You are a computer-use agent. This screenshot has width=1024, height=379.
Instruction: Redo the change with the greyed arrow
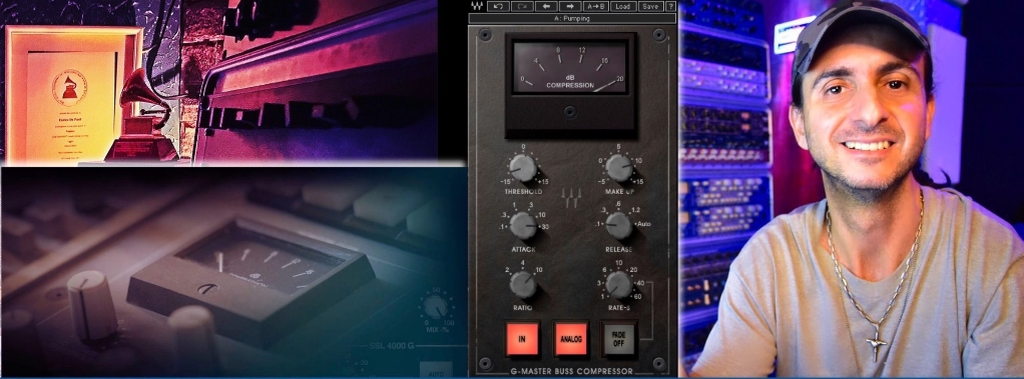click(x=522, y=6)
